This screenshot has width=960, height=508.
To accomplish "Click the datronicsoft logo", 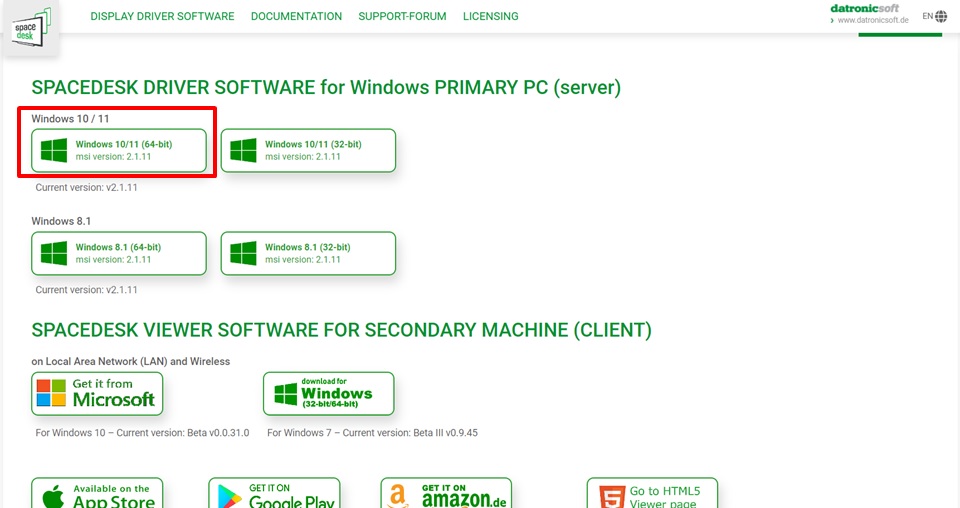I will click(x=864, y=8).
